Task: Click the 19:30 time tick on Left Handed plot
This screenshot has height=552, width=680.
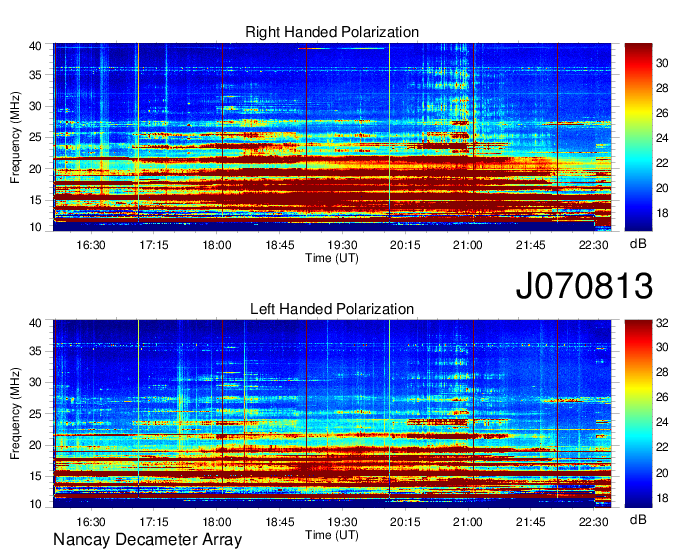Action: (342, 522)
